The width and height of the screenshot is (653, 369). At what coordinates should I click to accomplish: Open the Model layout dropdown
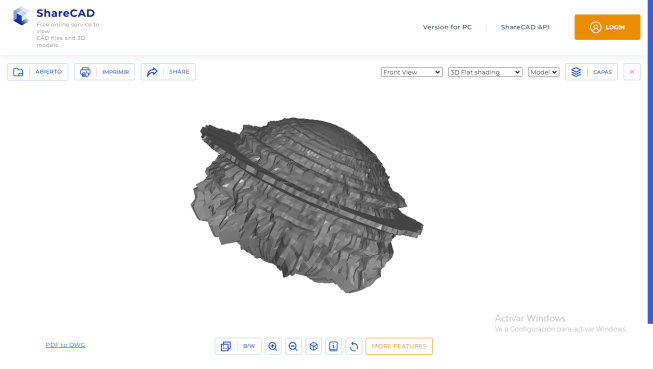[543, 72]
